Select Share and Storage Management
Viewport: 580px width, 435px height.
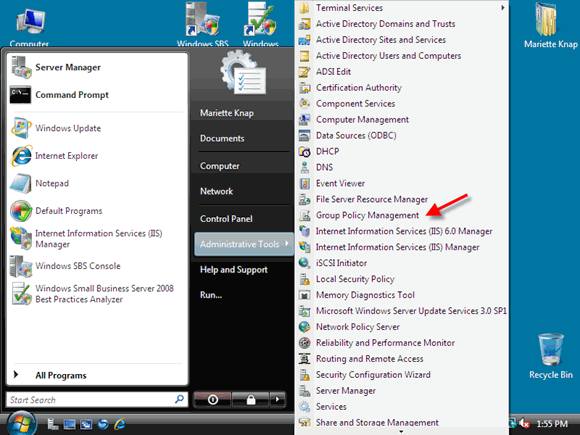[377, 422]
